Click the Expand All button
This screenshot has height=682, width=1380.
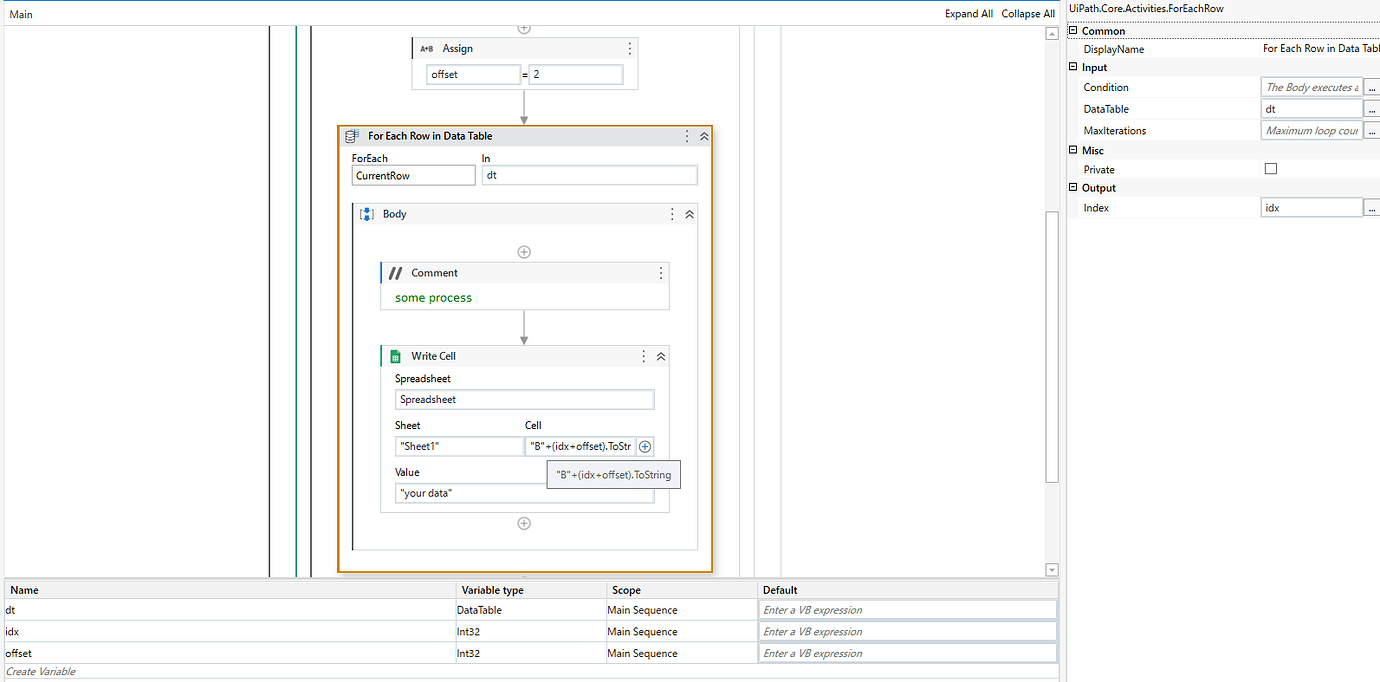968,13
